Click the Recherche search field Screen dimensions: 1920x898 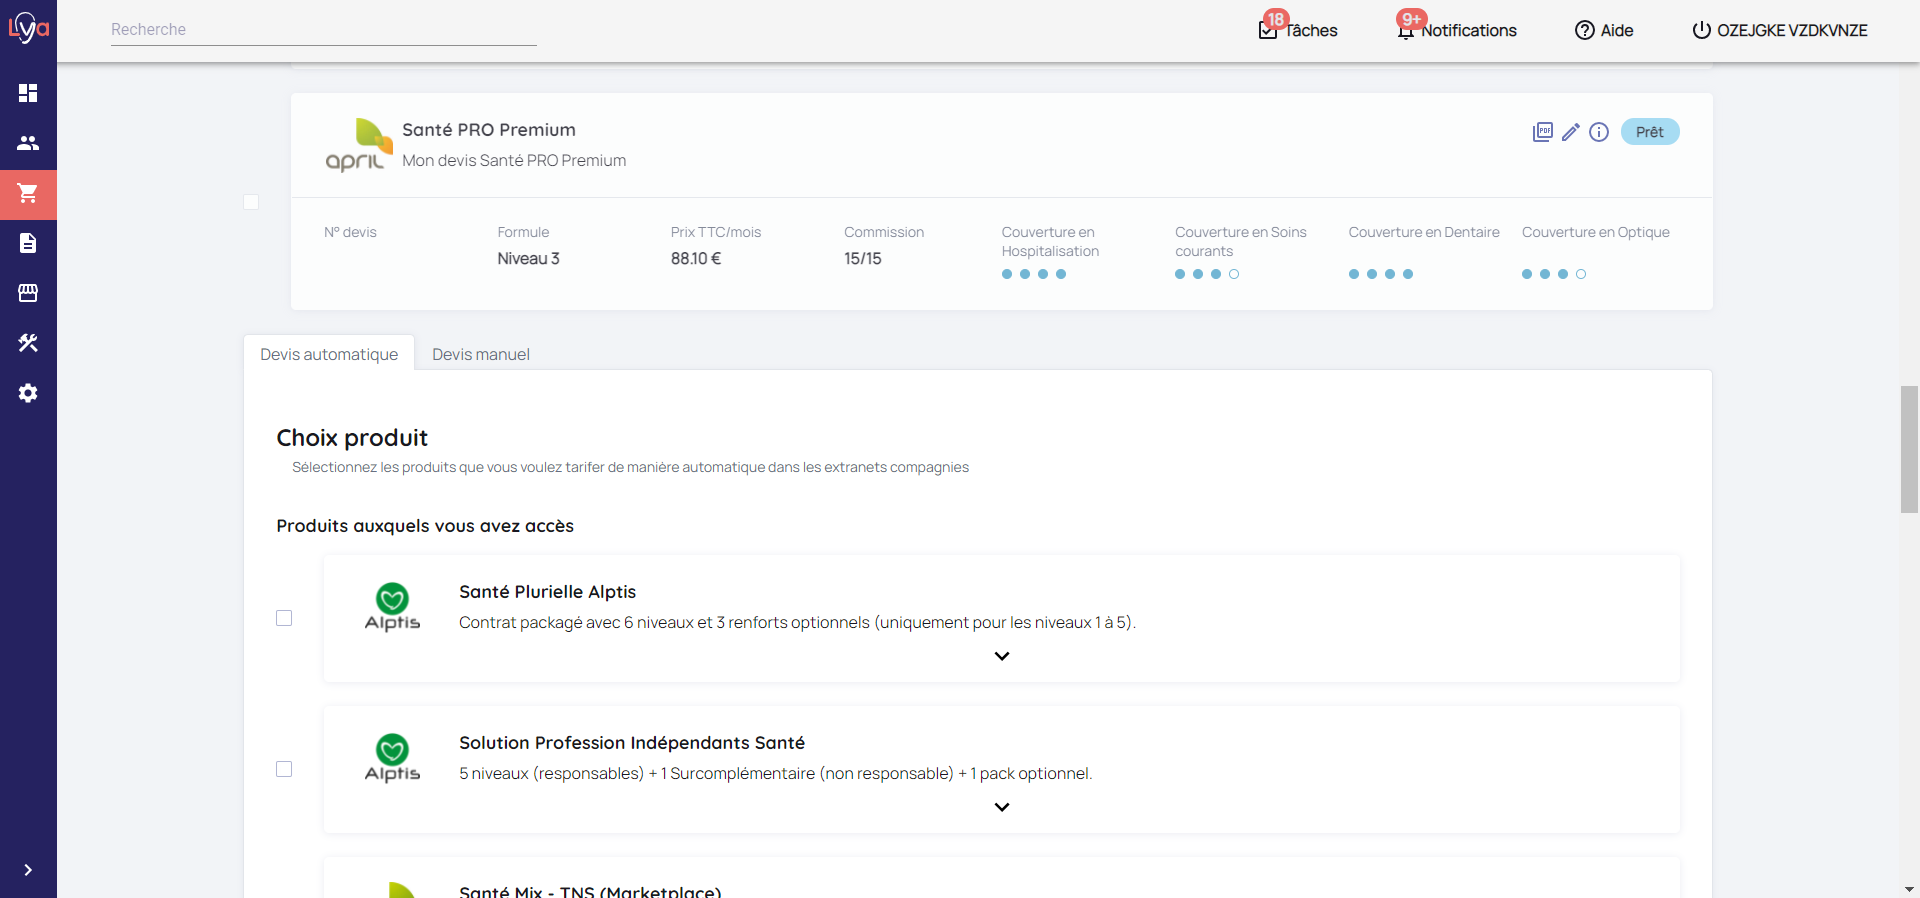323,30
